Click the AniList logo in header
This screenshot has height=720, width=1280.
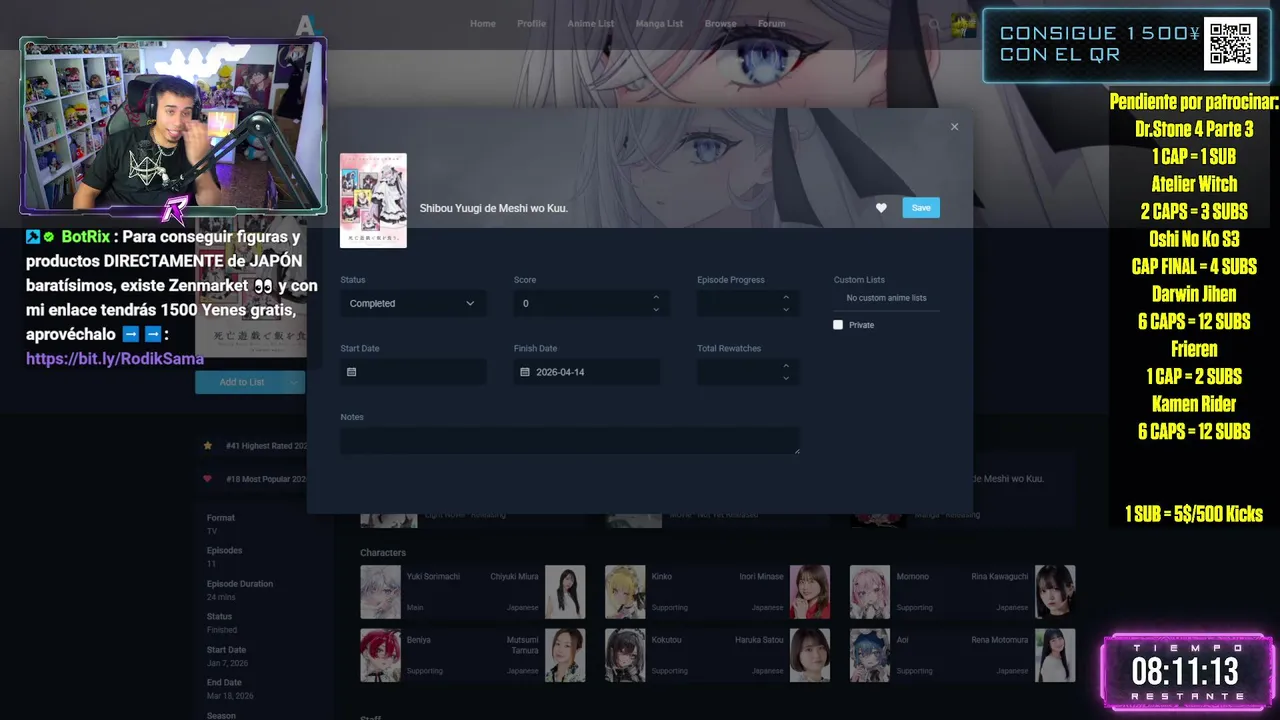tap(306, 24)
